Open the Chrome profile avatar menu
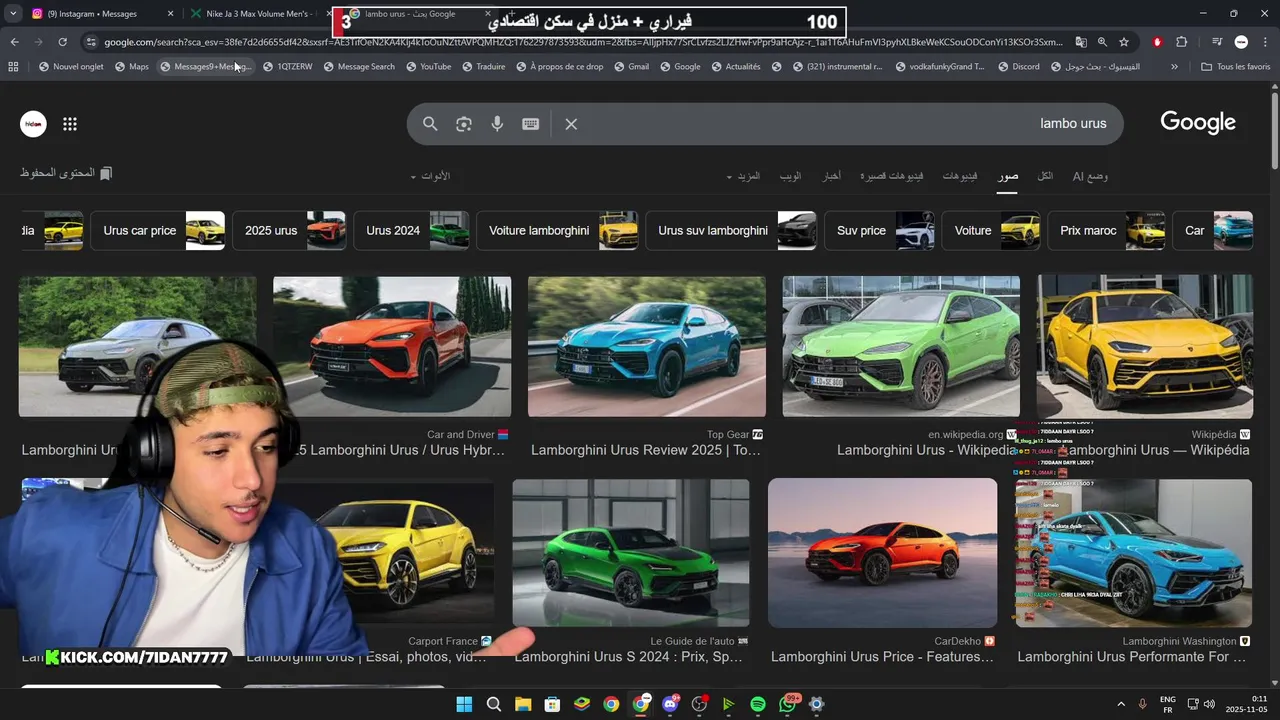 [1241, 42]
